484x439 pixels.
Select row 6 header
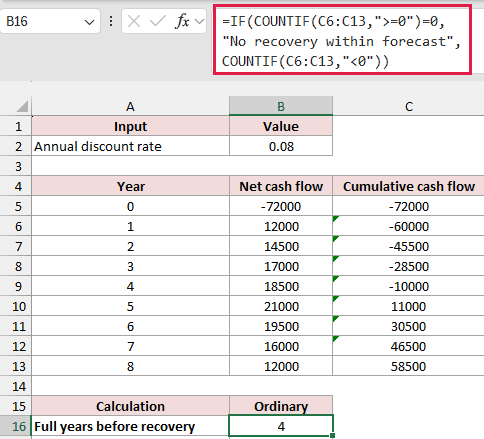[x=16, y=226]
